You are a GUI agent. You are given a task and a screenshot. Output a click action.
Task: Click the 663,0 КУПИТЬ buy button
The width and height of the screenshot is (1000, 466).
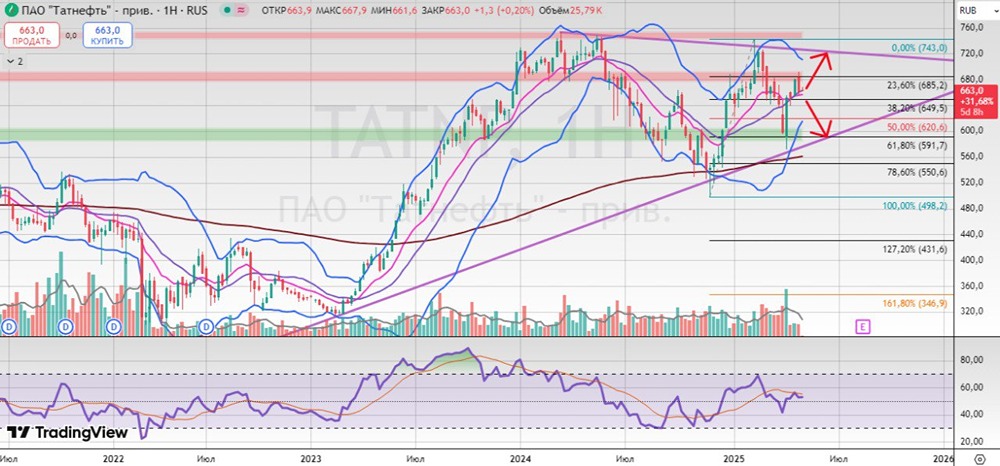(x=107, y=35)
